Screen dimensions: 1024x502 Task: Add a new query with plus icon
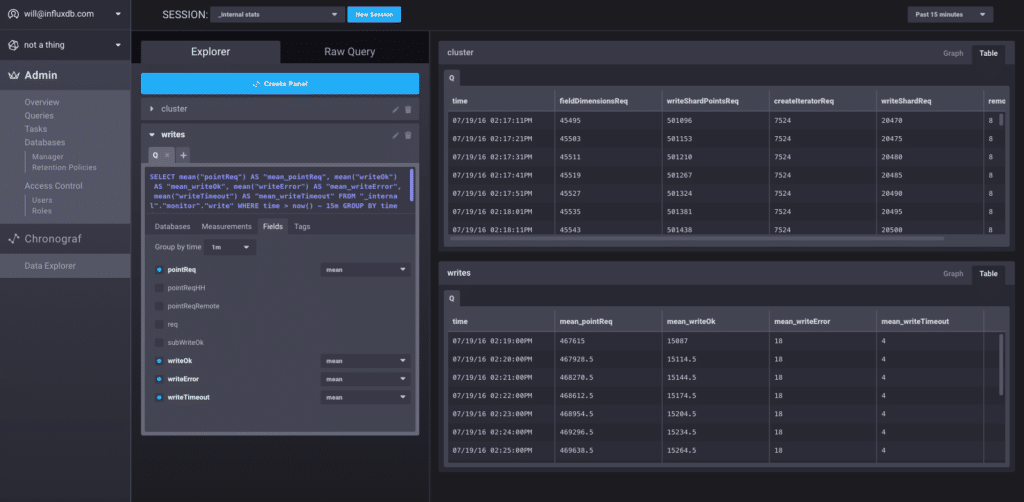(183, 155)
